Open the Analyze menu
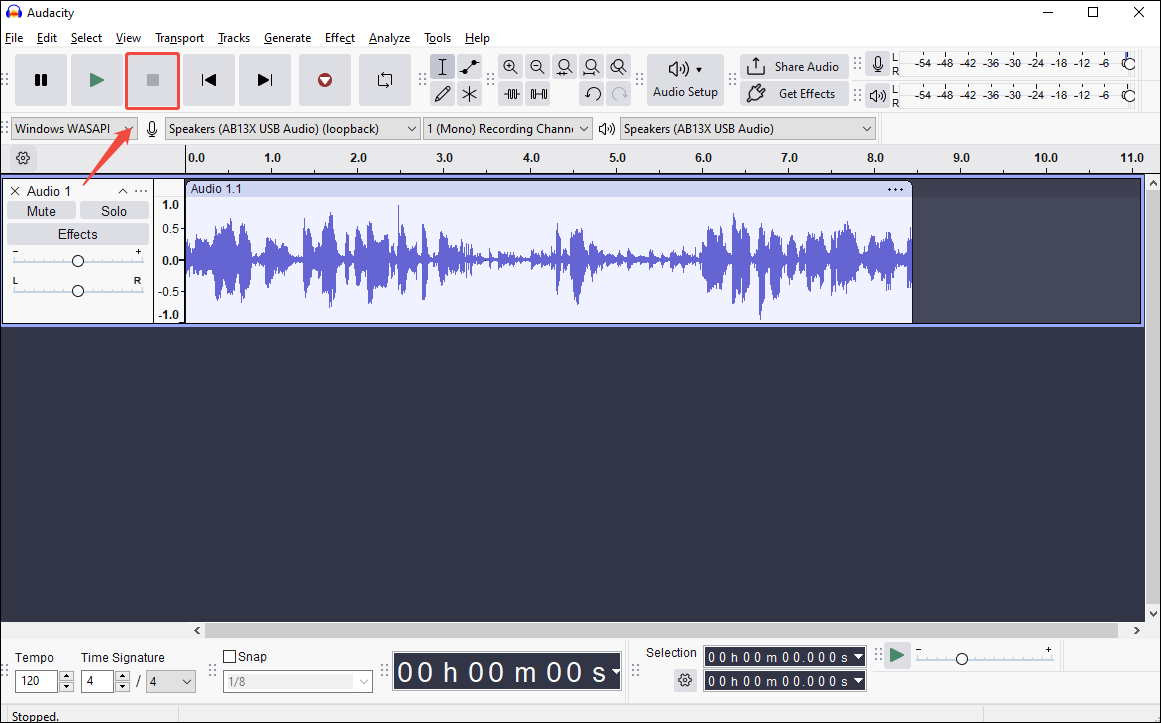 [389, 38]
